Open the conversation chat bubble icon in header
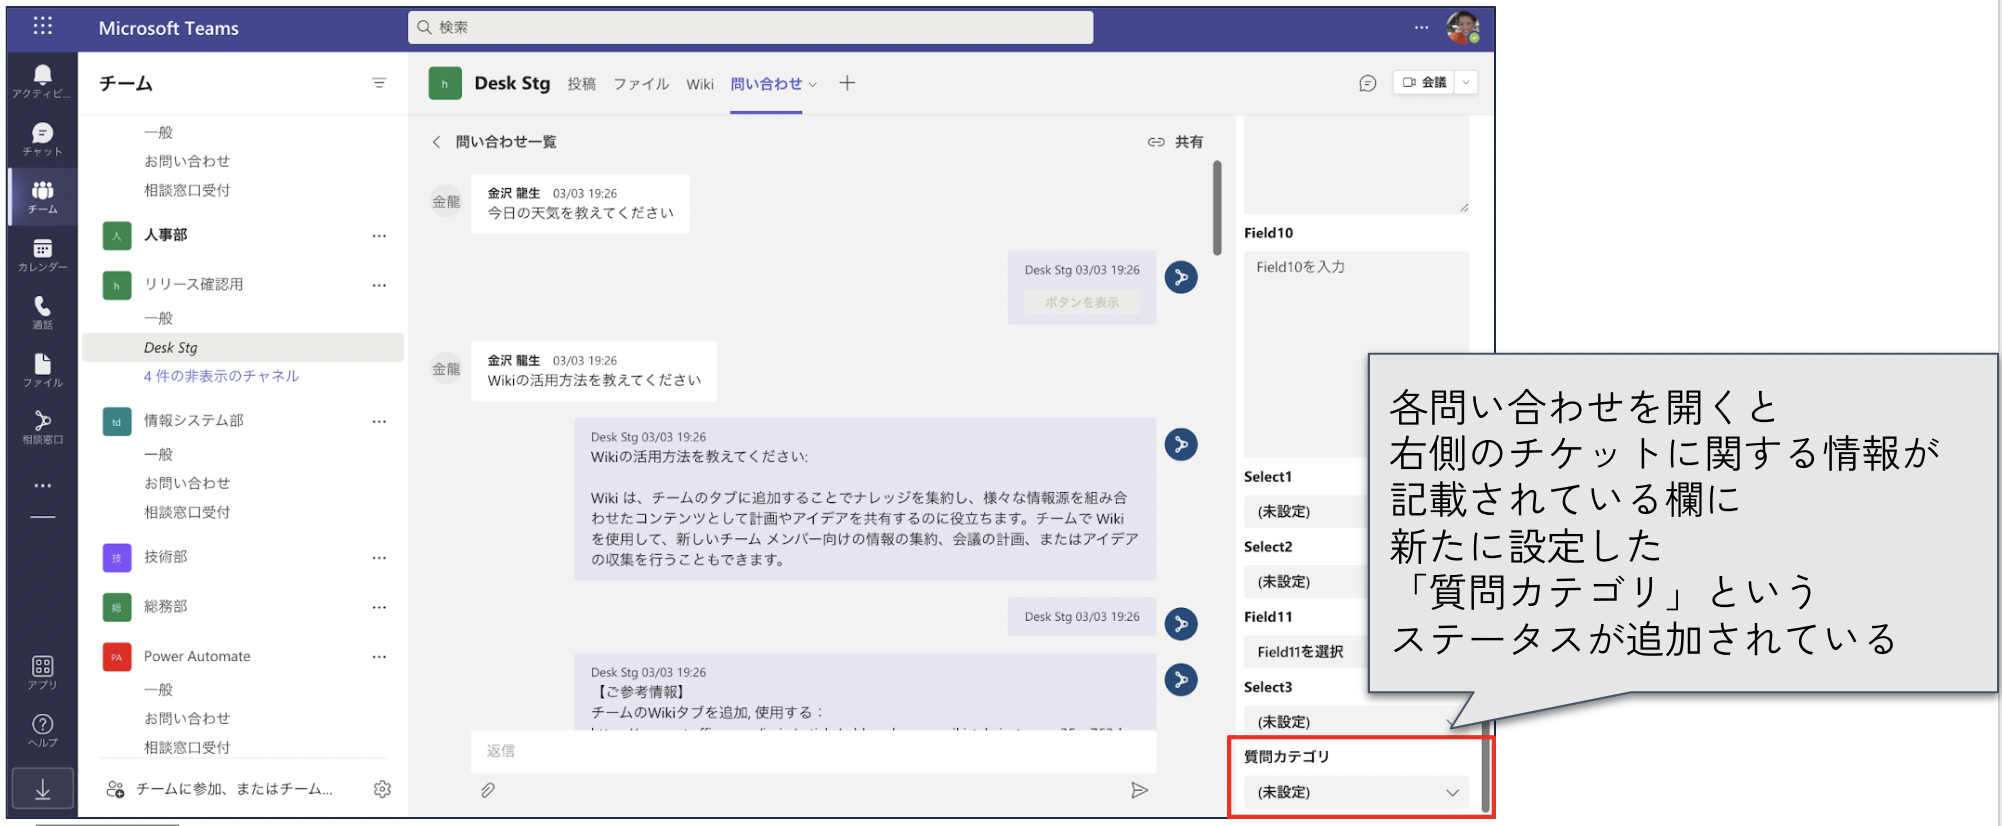Screen dimensions: 2002x826 click(x=1368, y=83)
